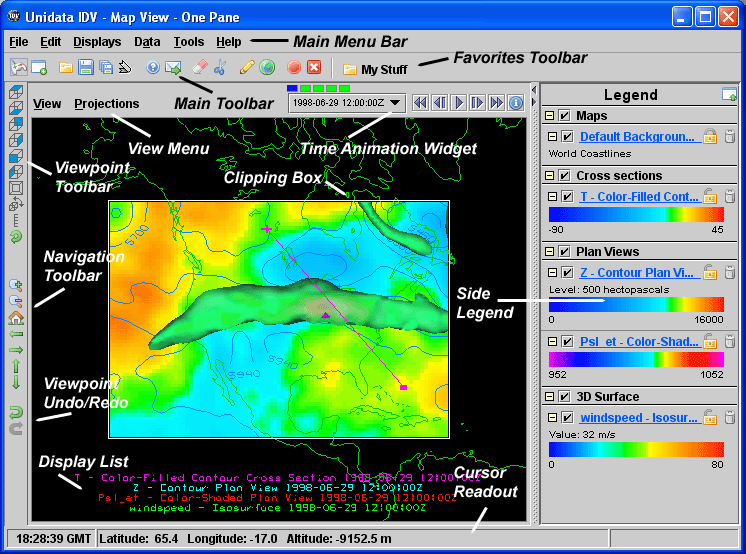The image size is (746, 554).
Task: Click the eraser icon in main toolbar
Action: (x=197, y=68)
